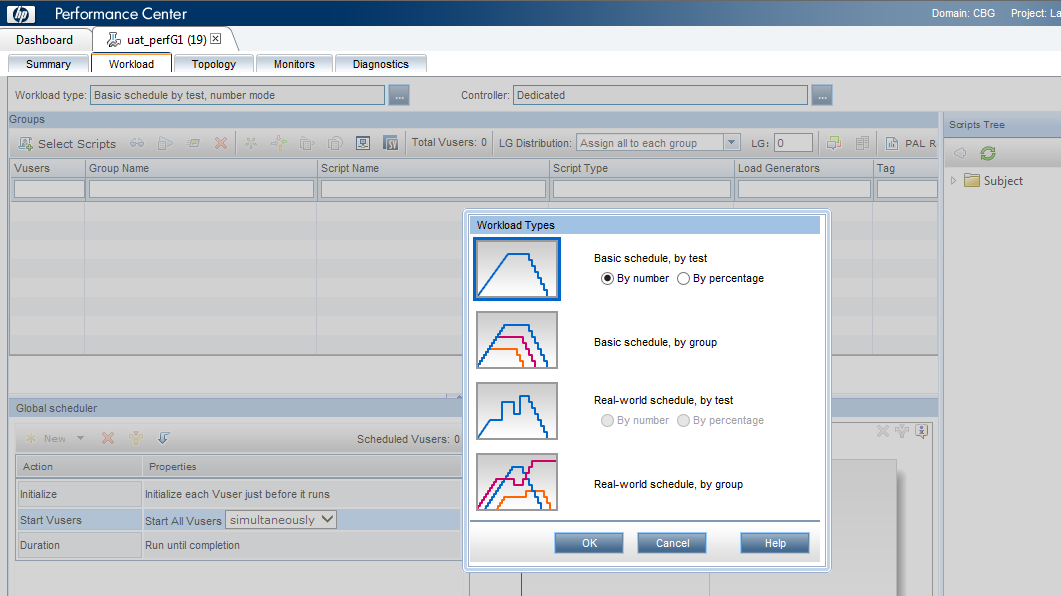Click the Subject folder icon
This screenshot has width=1061, height=596.
coord(972,181)
